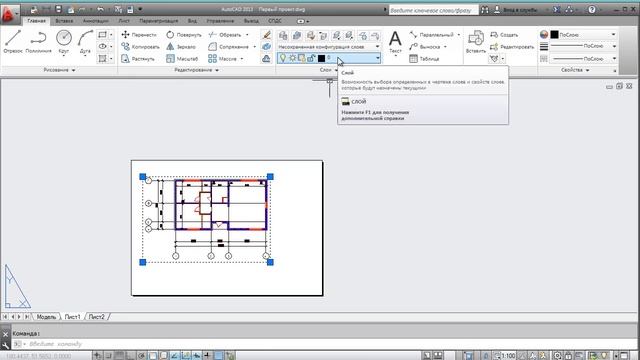640x360 pixels.
Task: Click the undo arrow in quick access toolbar
Action: click(x=100, y=9)
